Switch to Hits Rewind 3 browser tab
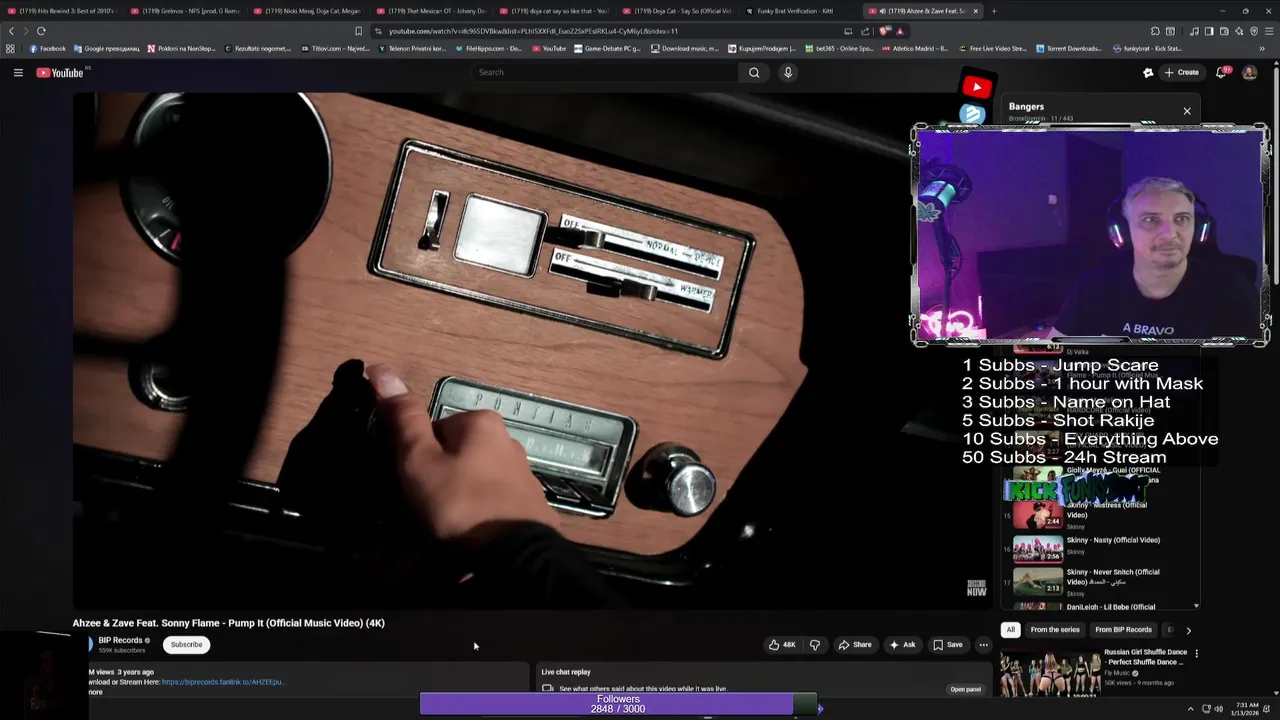Viewport: 1280px width, 720px height. tap(60, 11)
